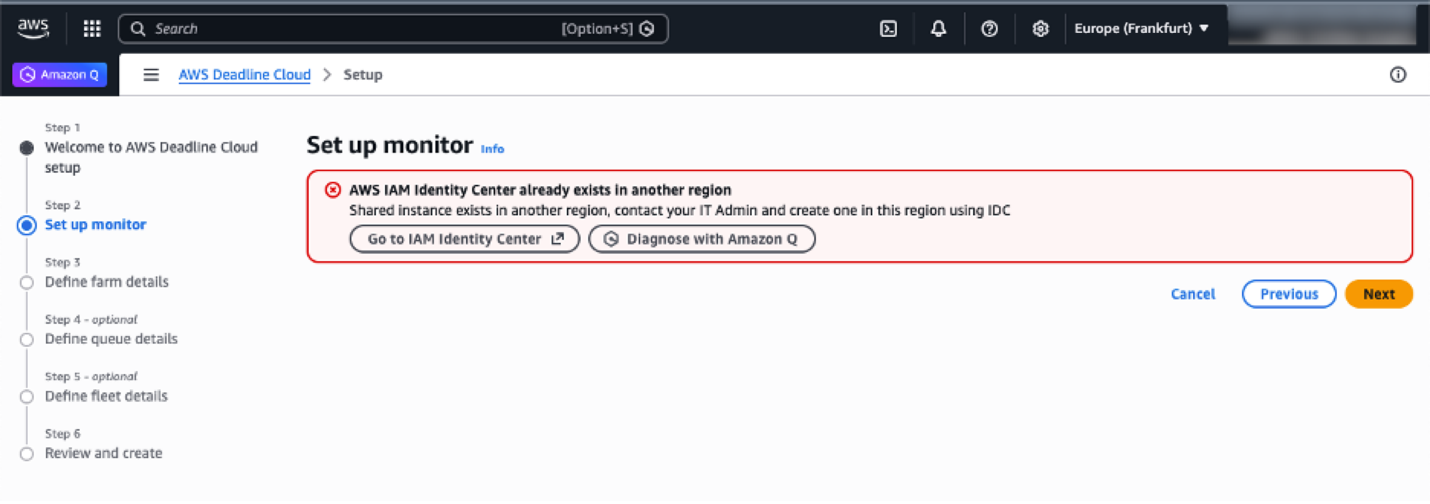Viewport: 1430px width, 504px height.
Task: Click the Set up monitor page heading
Action: click(389, 145)
